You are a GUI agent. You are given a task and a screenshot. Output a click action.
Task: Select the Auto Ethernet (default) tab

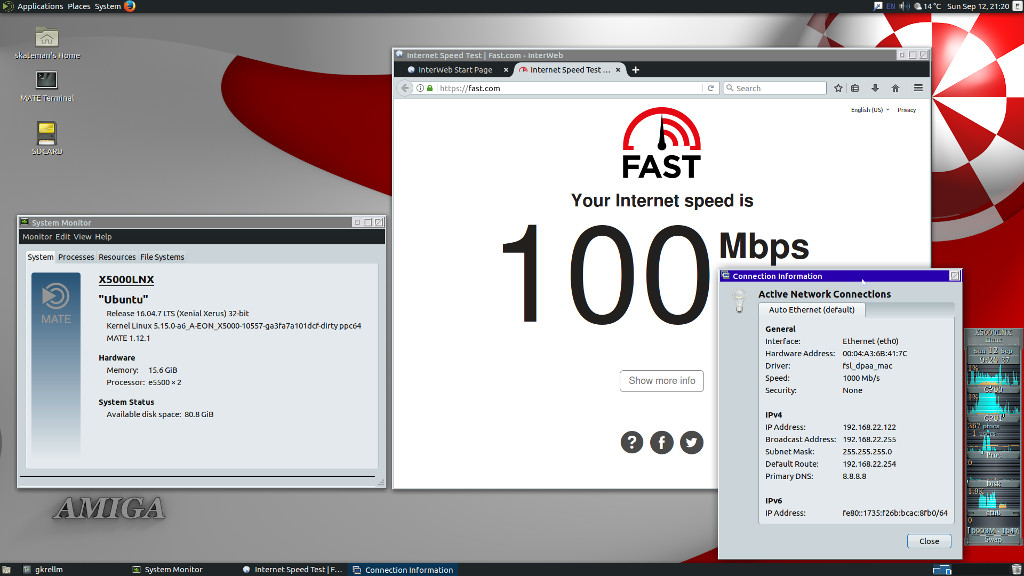(x=811, y=310)
